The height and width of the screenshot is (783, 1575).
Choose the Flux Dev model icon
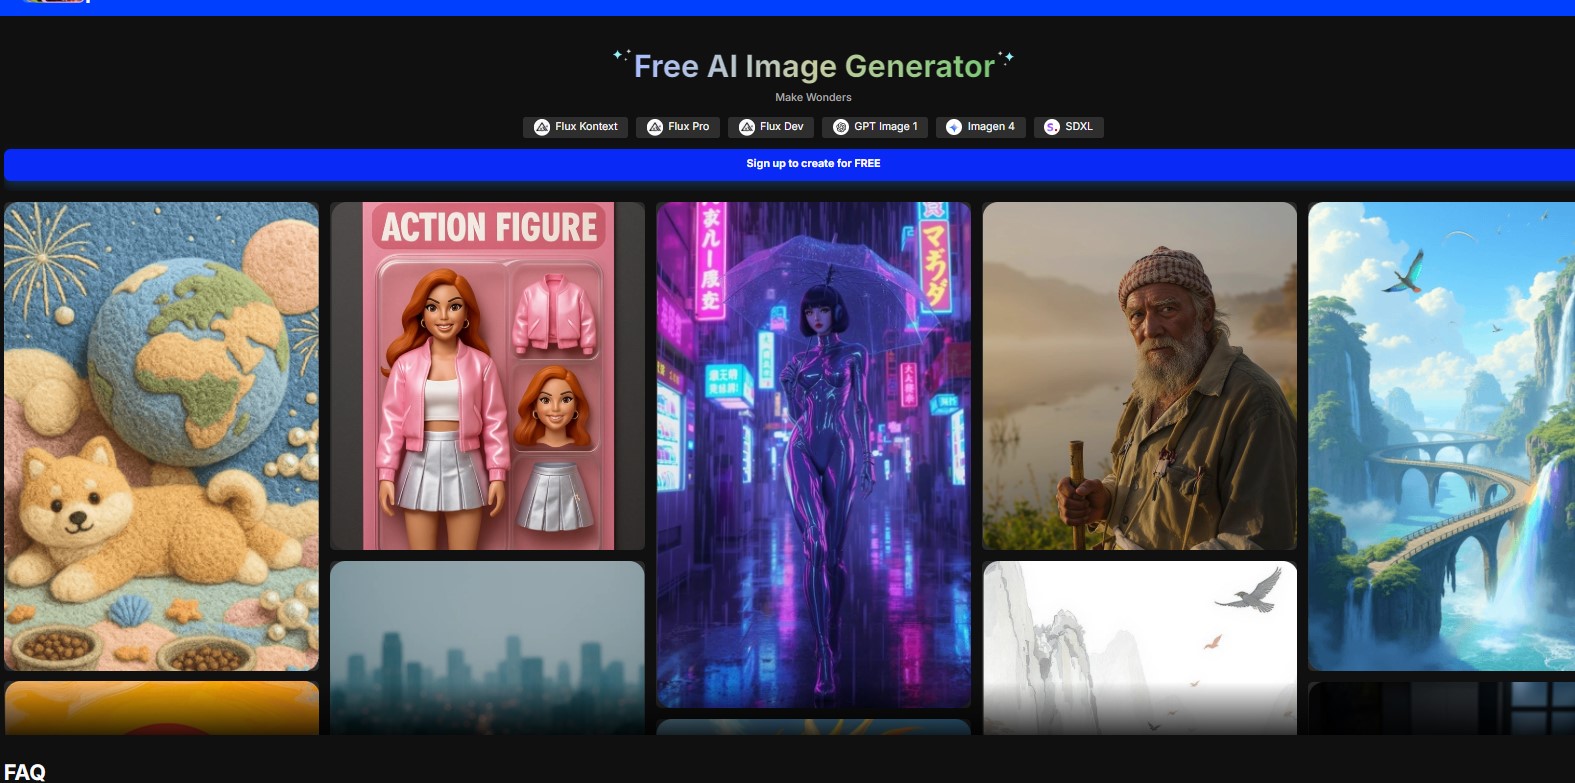click(x=747, y=127)
